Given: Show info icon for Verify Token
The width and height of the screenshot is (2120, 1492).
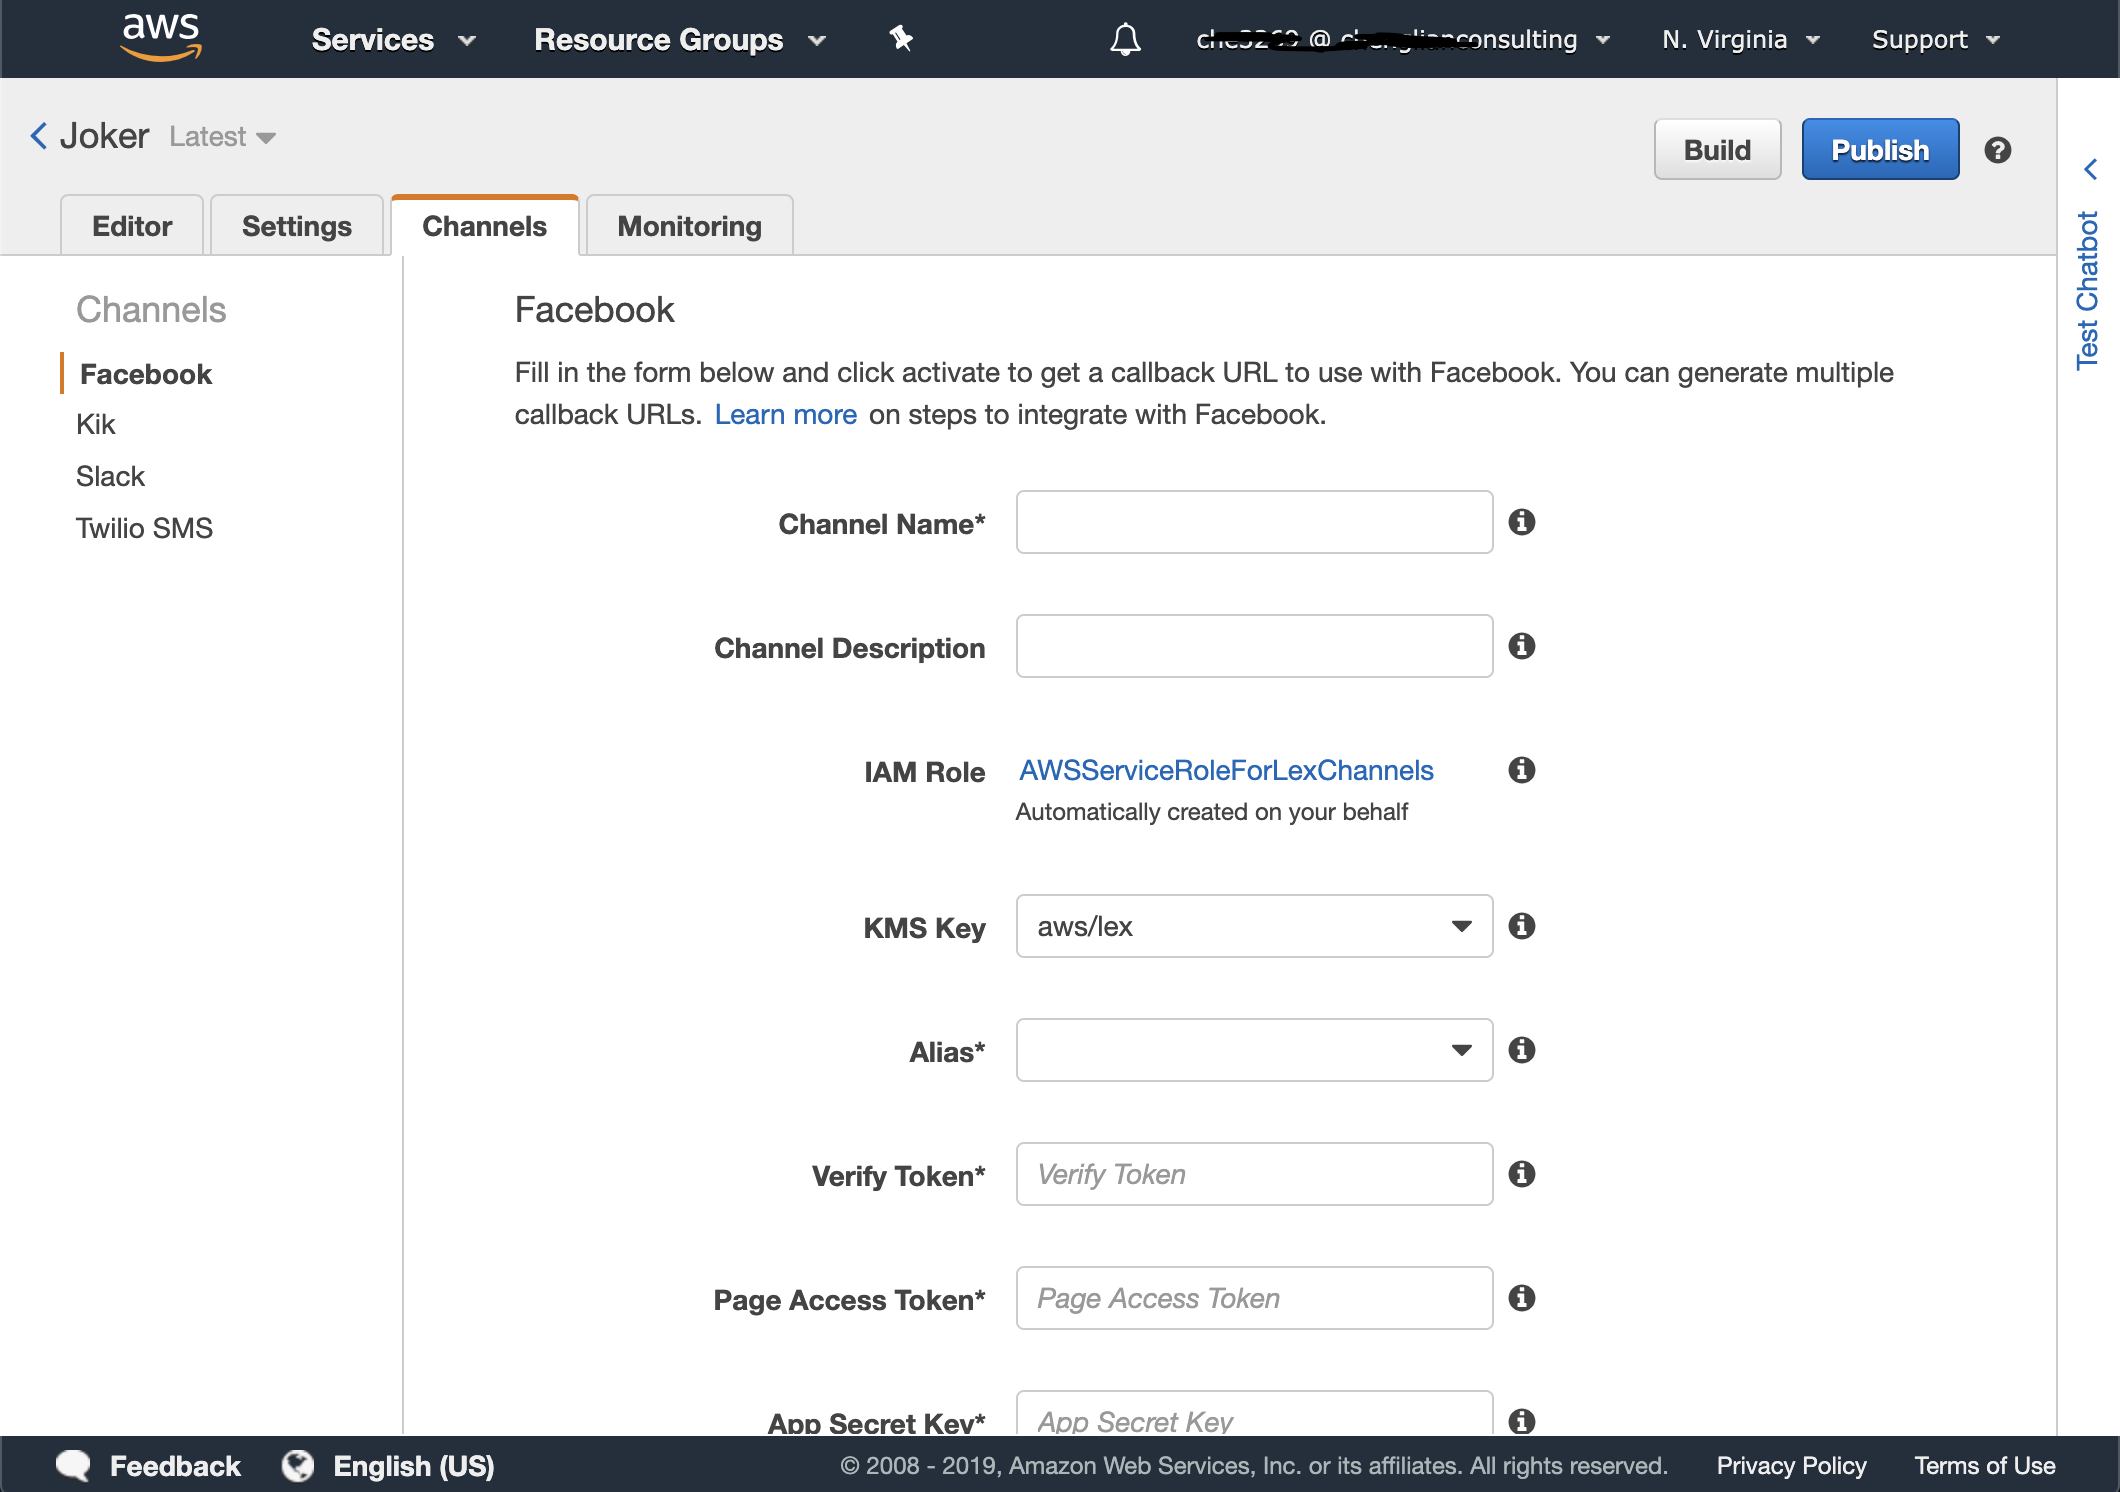Looking at the screenshot, I should pos(1522,1174).
